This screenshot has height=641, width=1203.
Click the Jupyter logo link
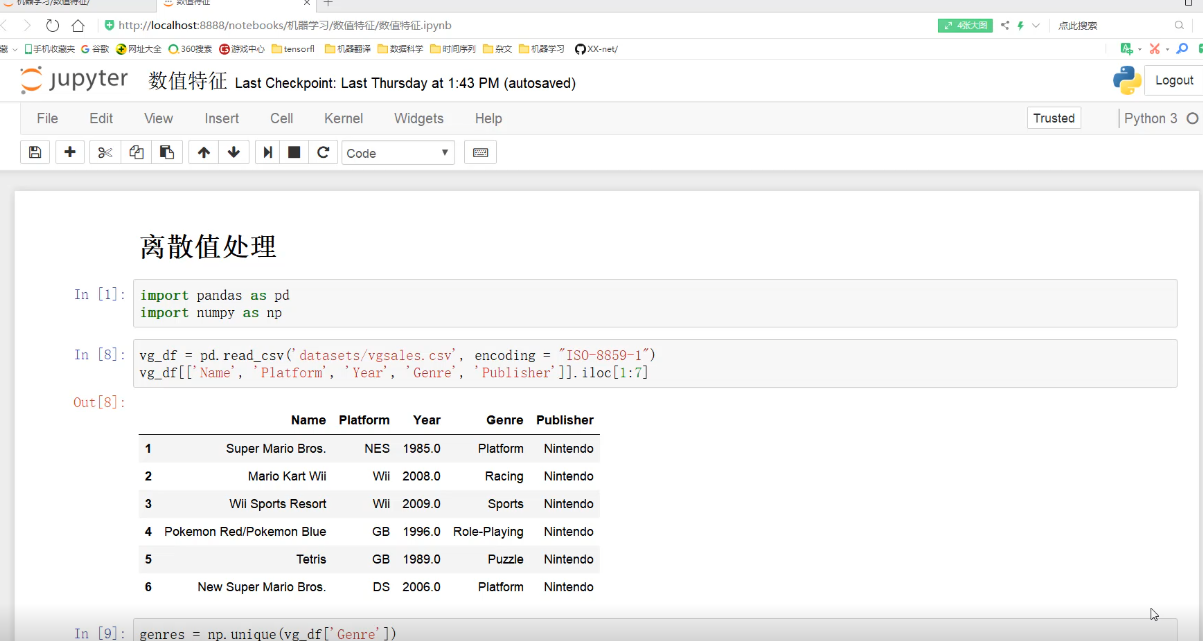(x=74, y=80)
